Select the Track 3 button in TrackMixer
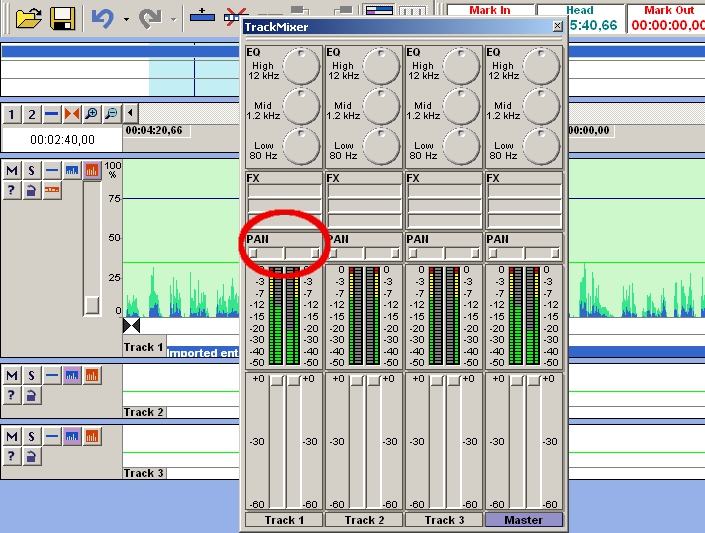The width and height of the screenshot is (705, 533). (x=444, y=520)
